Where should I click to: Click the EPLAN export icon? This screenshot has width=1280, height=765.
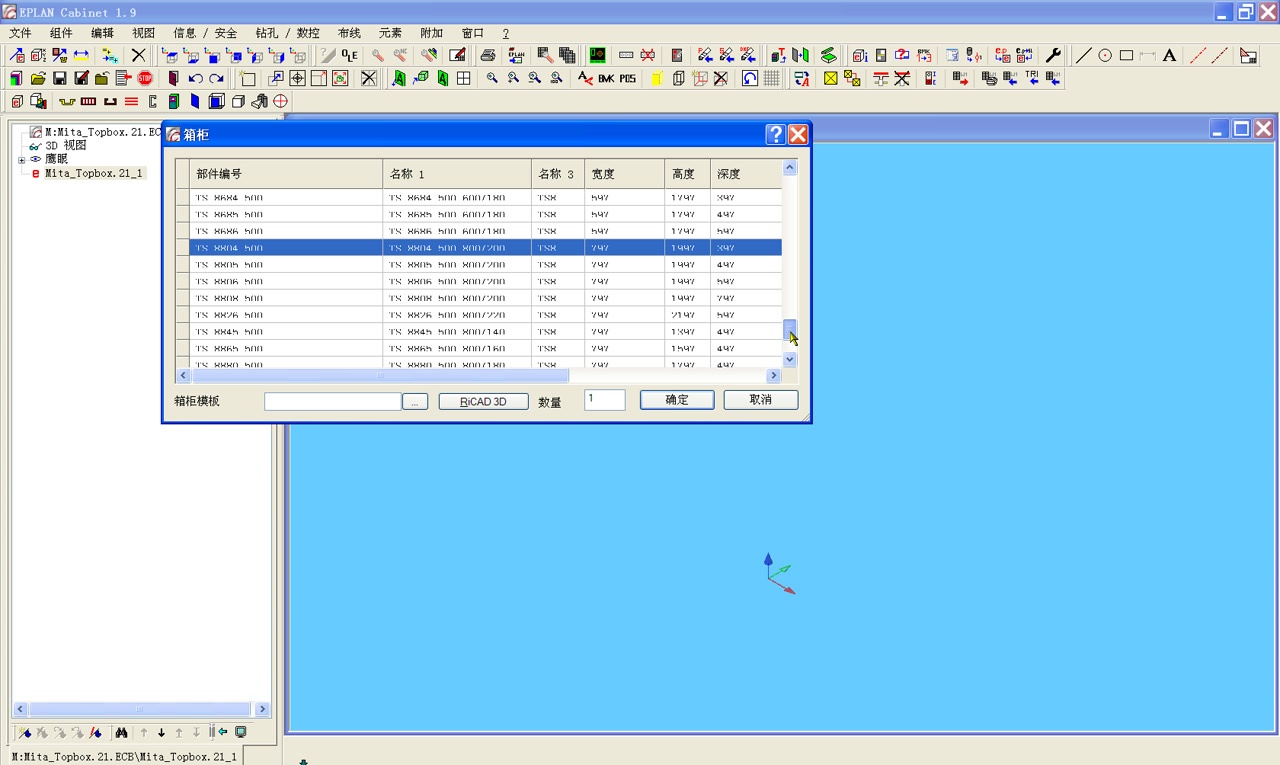pos(516,56)
